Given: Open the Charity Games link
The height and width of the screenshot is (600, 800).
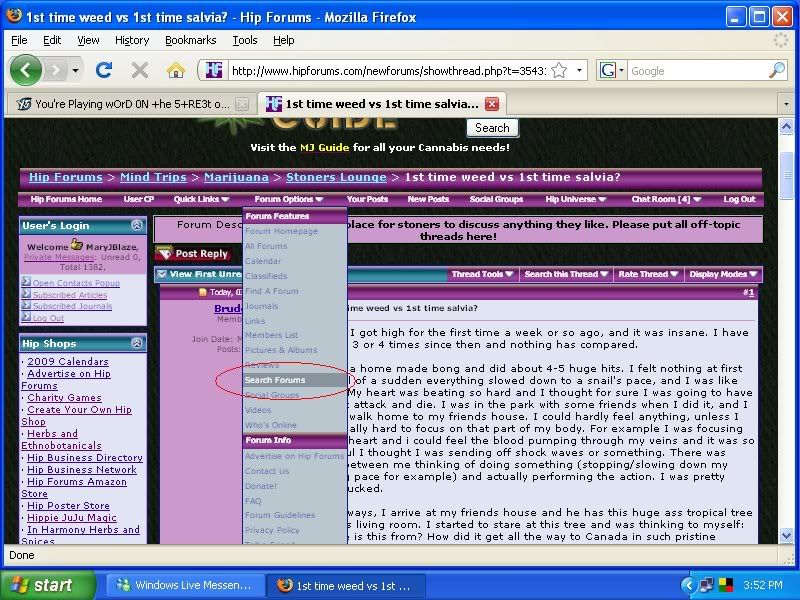Looking at the screenshot, I should point(64,398).
